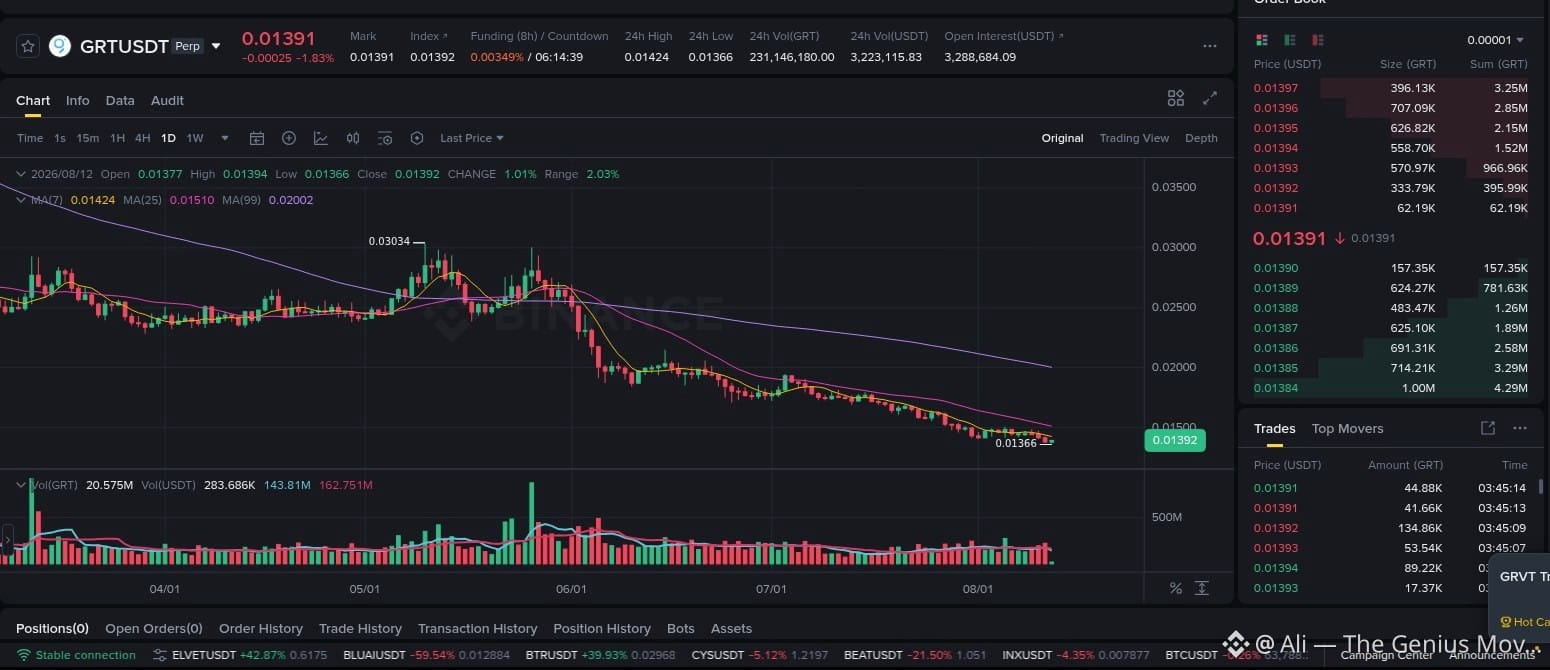Open the ticker bar three-dot menu
Screen dimensions: 1550x670
pyautogui.click(x=1210, y=46)
